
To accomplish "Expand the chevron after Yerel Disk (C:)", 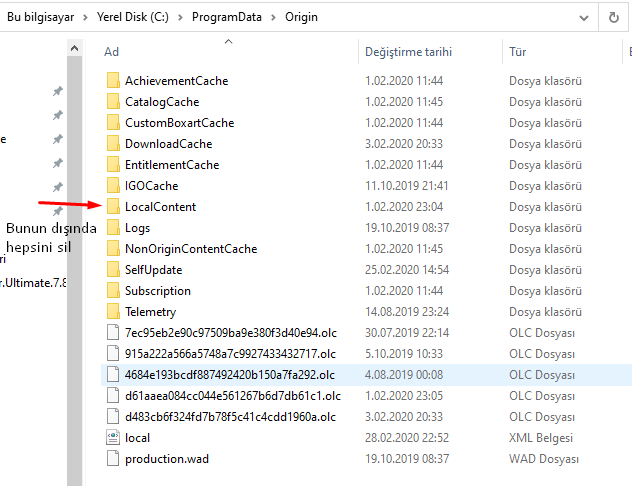I will click(180, 17).
